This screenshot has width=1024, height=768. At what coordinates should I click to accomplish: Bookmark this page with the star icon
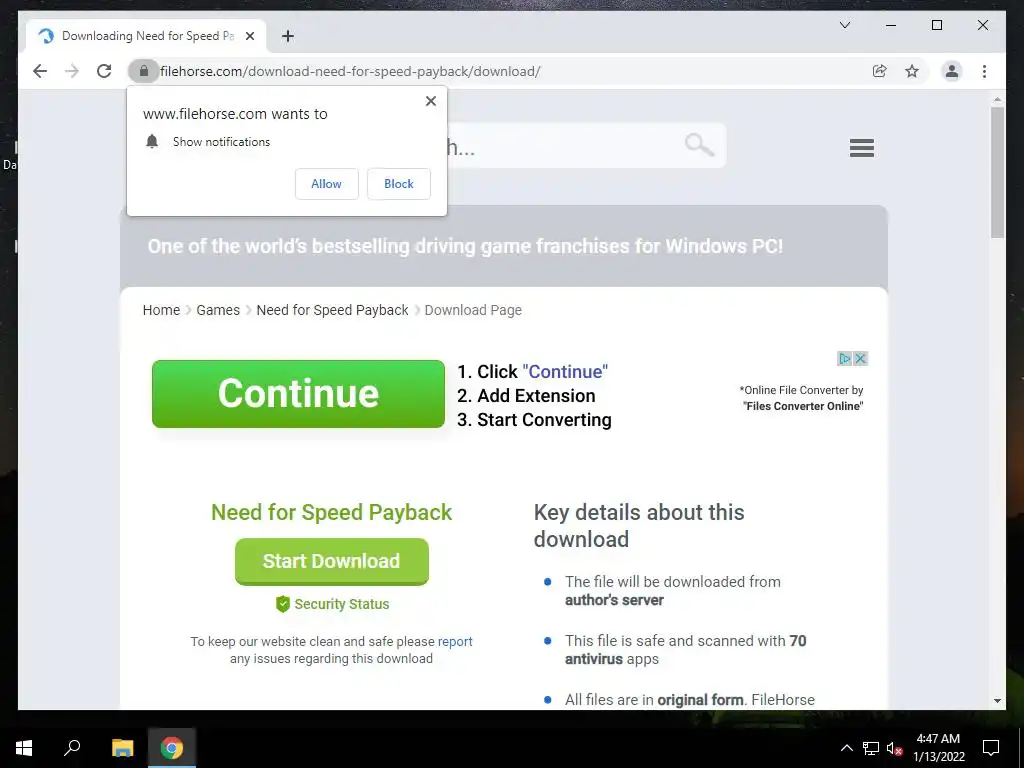pyautogui.click(x=912, y=71)
